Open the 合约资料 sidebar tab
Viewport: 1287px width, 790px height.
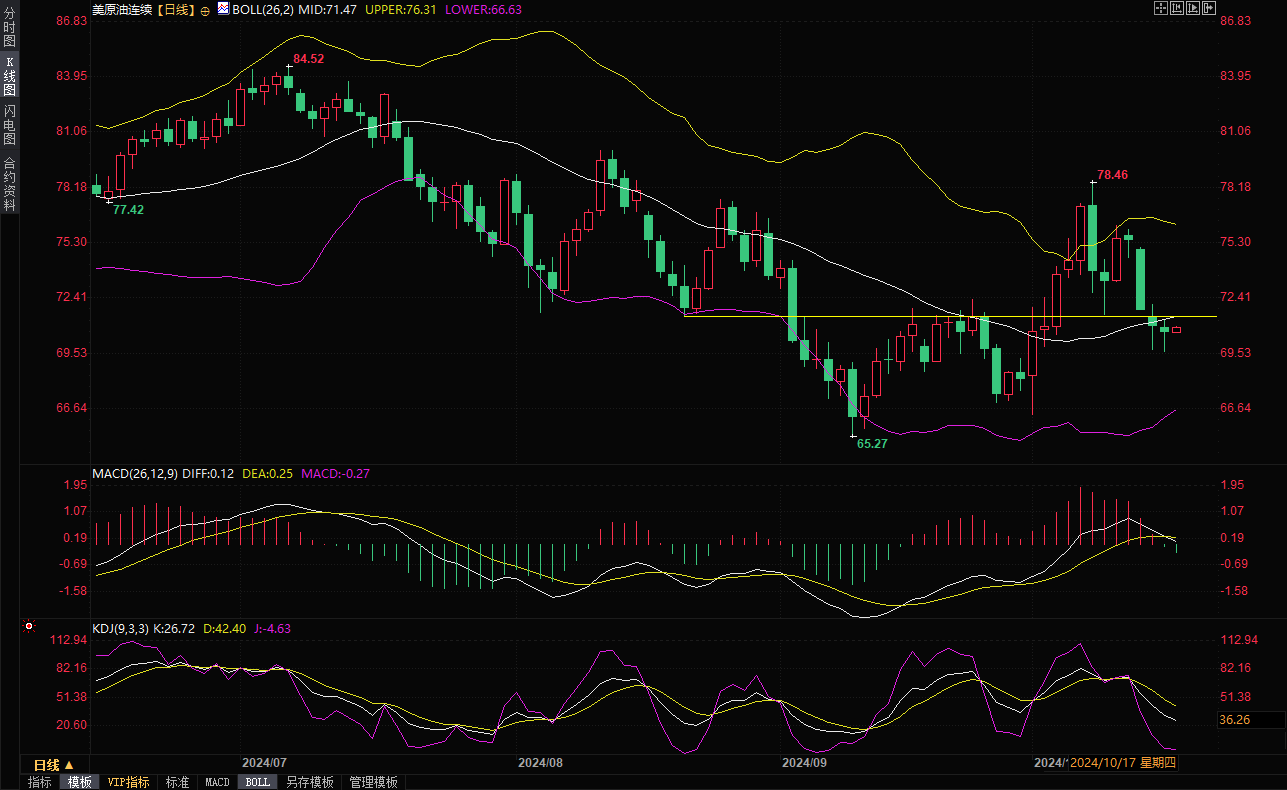(9, 183)
